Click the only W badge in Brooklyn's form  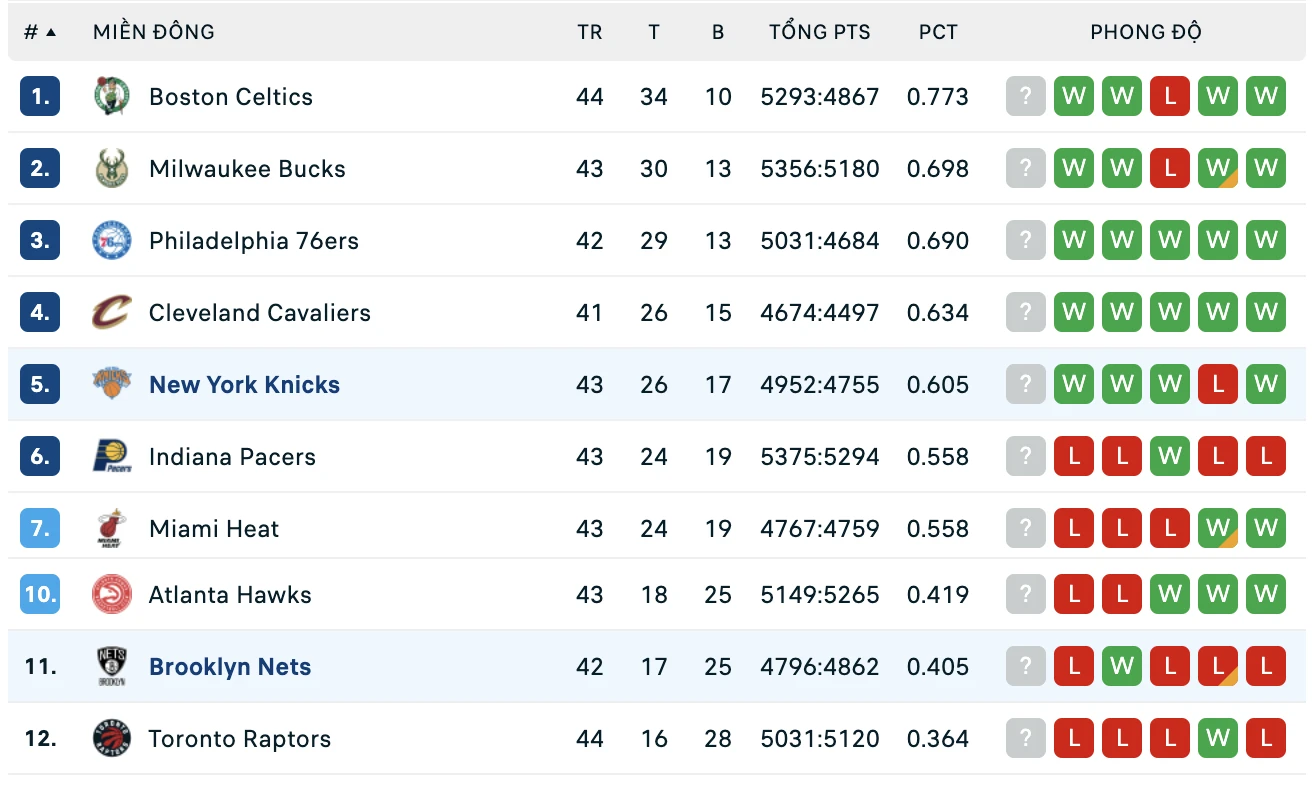click(1122, 667)
